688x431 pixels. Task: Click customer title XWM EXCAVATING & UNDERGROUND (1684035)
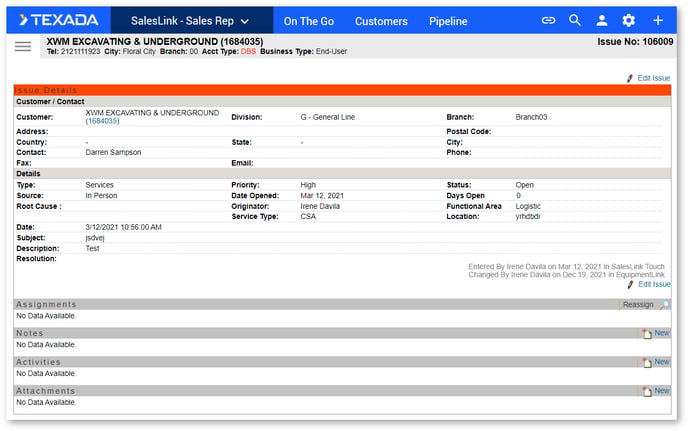155,41
